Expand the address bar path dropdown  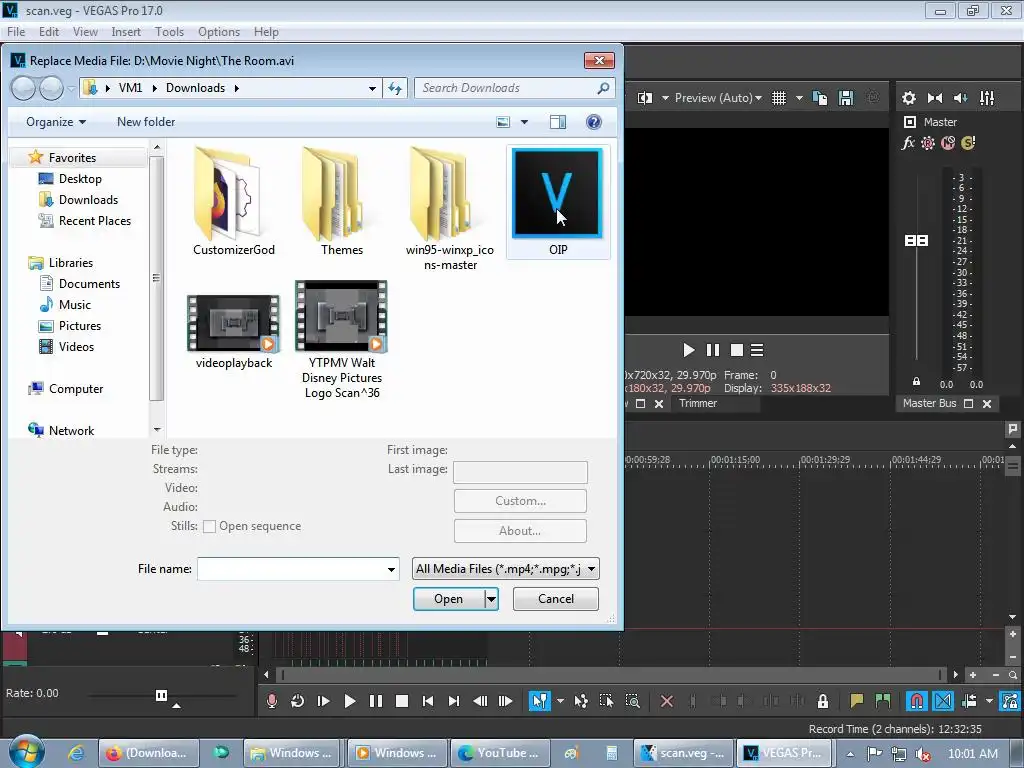pos(372,88)
